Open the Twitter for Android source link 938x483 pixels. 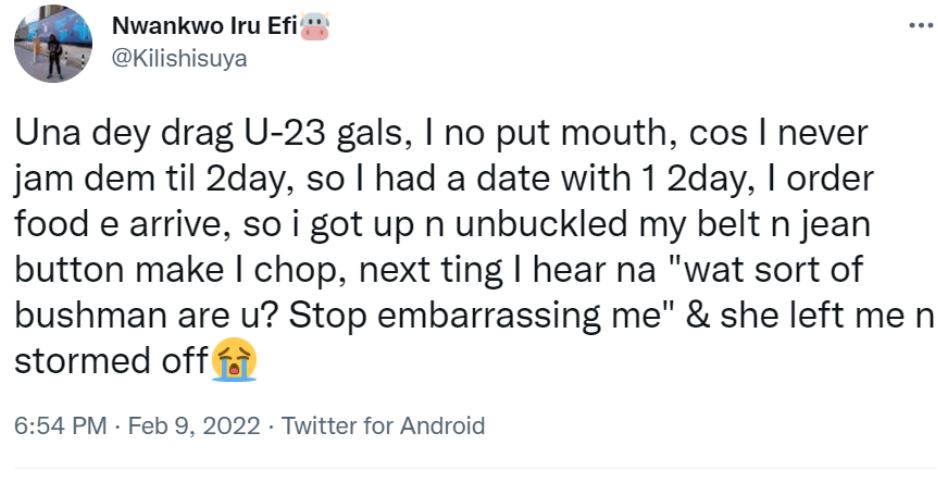[x=384, y=426]
